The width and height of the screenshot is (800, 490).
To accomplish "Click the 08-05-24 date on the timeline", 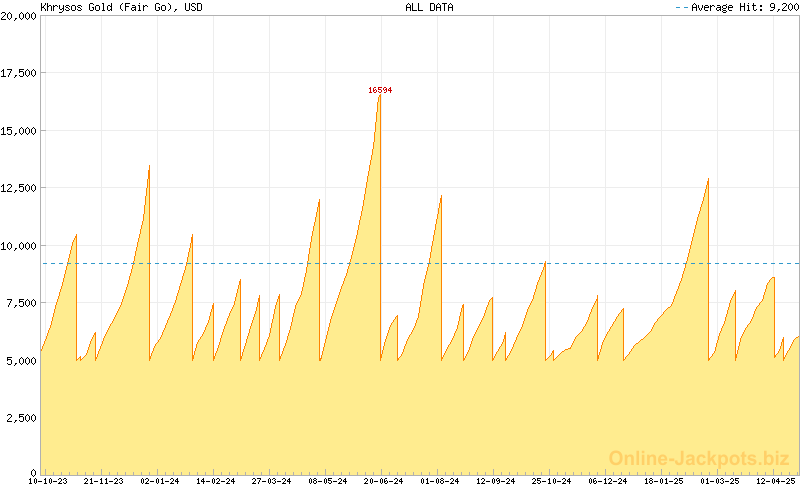I will (328, 481).
